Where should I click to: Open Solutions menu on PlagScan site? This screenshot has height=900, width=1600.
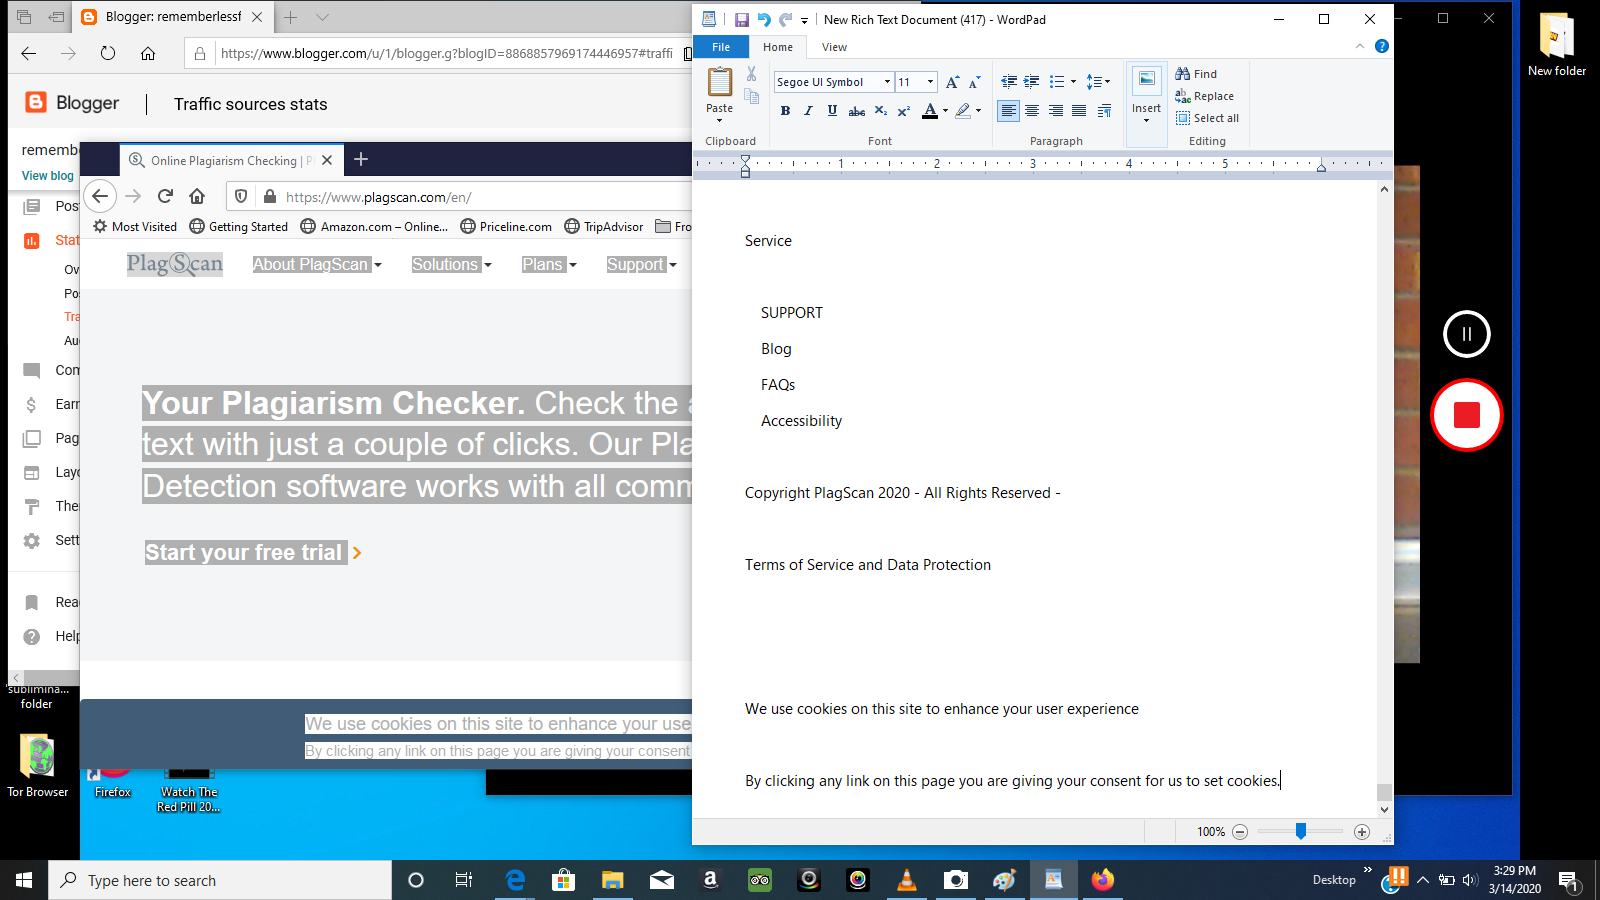[452, 264]
